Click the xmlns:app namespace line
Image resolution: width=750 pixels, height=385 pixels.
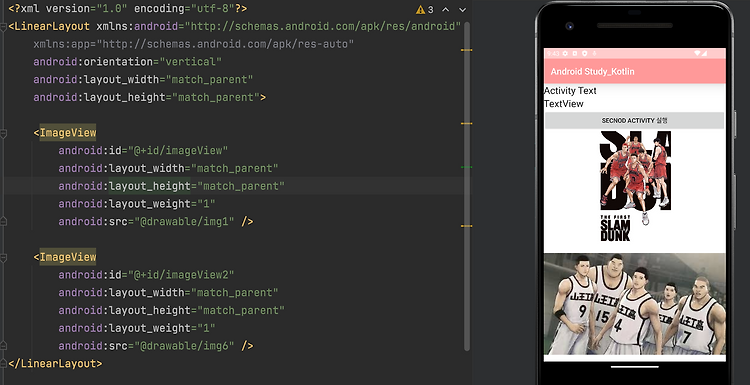pyautogui.click(x=194, y=44)
